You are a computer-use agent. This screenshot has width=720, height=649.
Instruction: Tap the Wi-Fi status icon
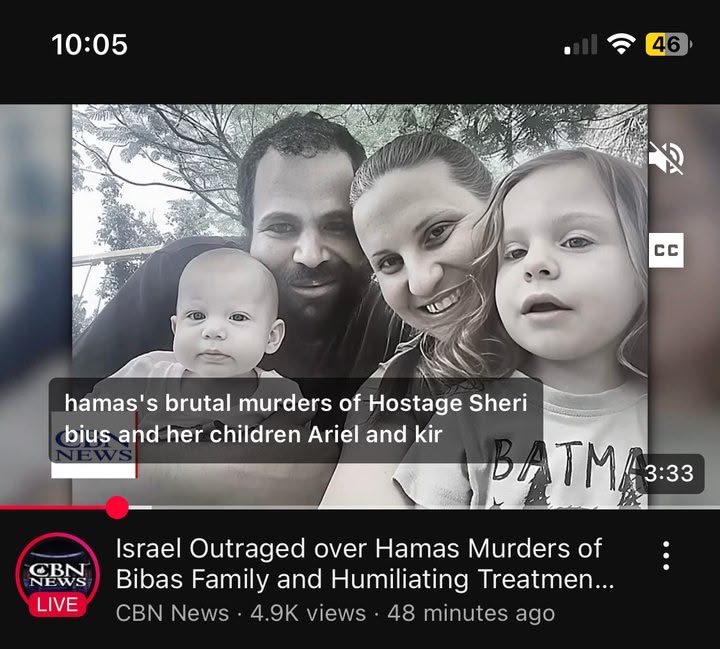(621, 44)
